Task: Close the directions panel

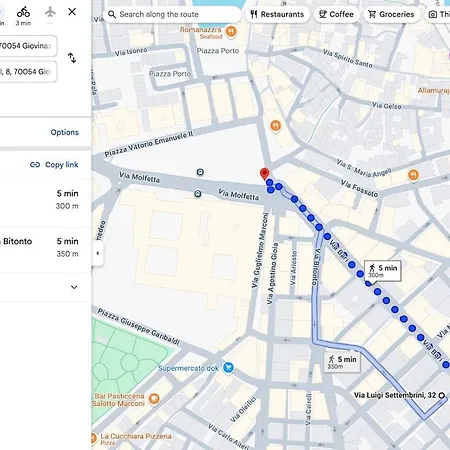Action: tap(72, 12)
